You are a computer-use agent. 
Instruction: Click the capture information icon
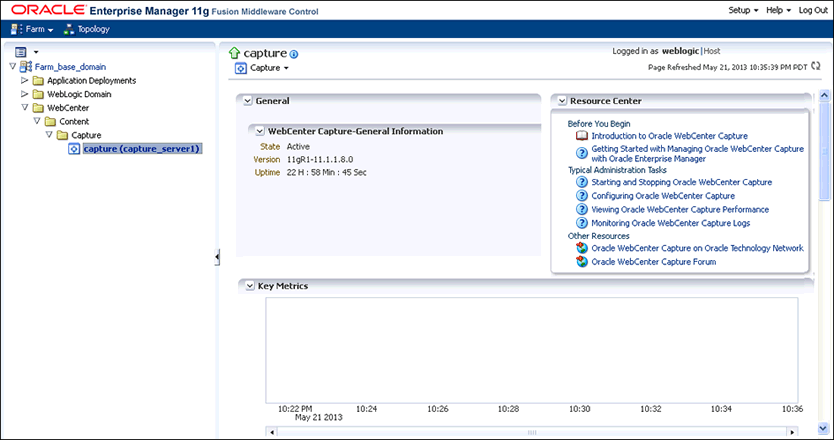(294, 54)
